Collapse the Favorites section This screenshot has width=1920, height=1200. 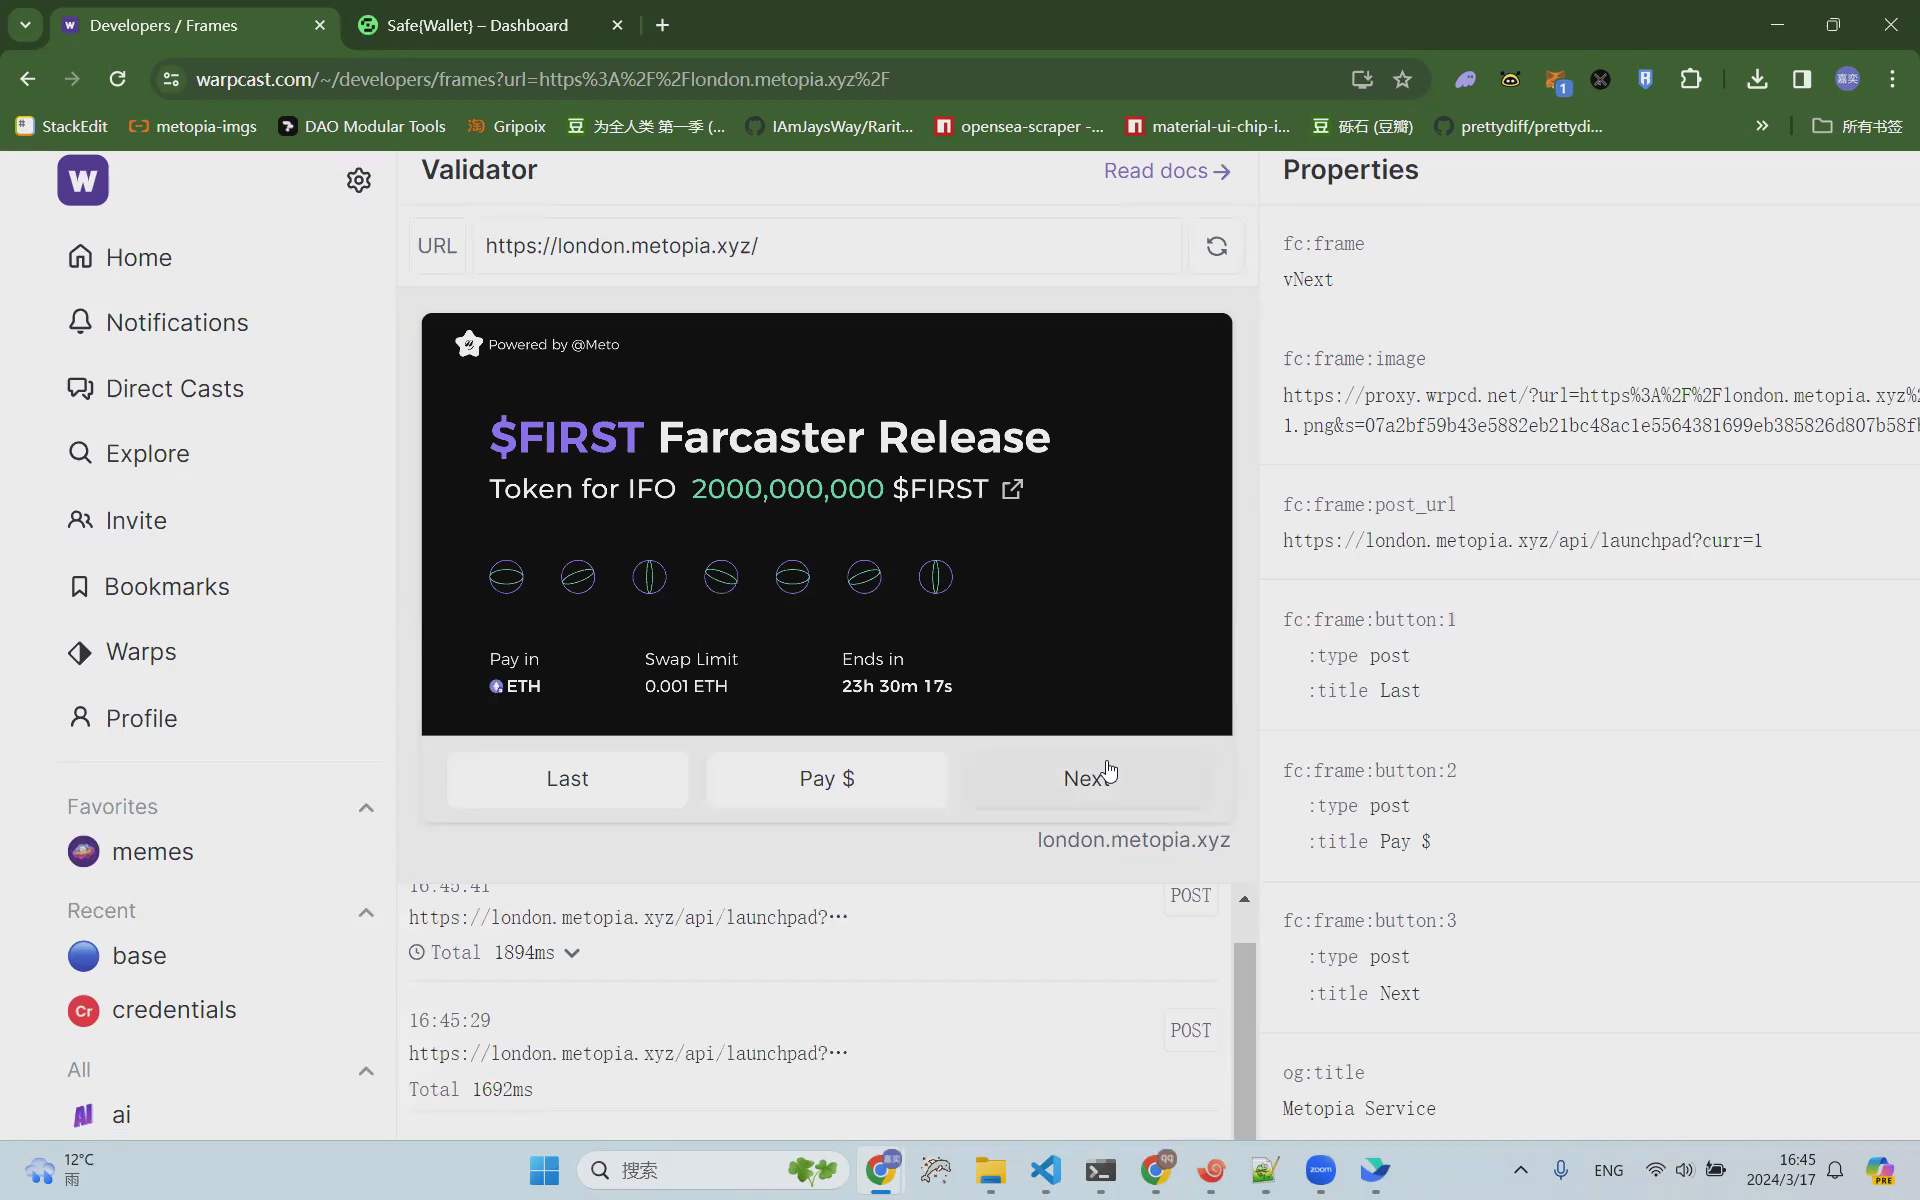[366, 807]
